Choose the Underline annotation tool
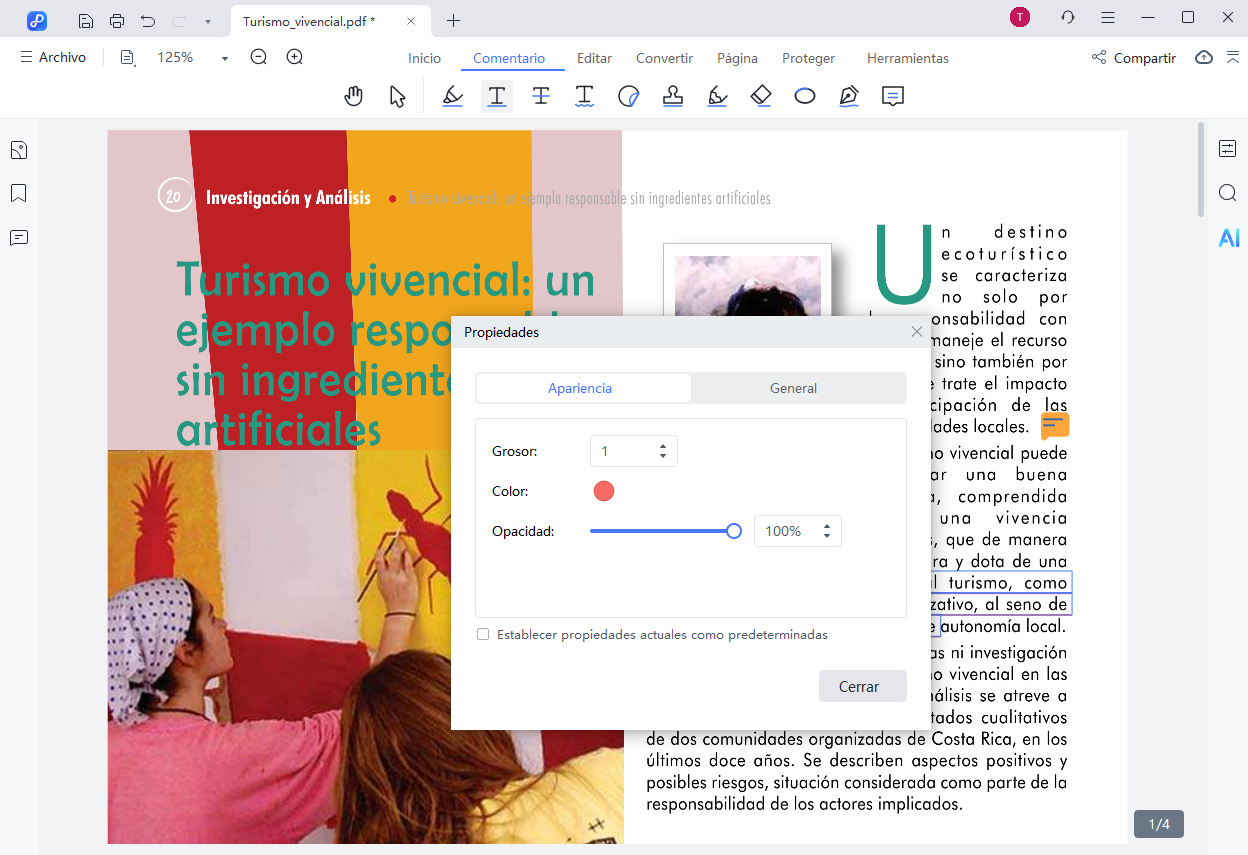Image resolution: width=1248 pixels, height=855 pixels. [x=585, y=95]
